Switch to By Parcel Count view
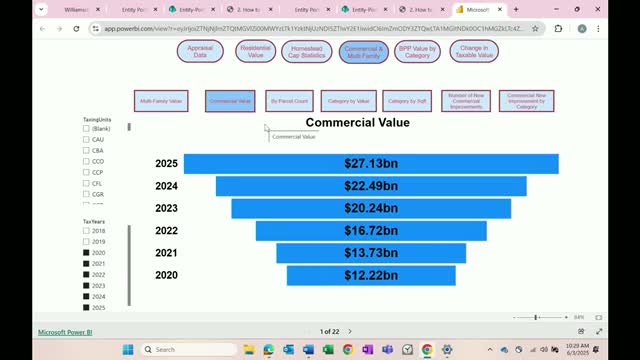640x360 pixels. click(289, 101)
